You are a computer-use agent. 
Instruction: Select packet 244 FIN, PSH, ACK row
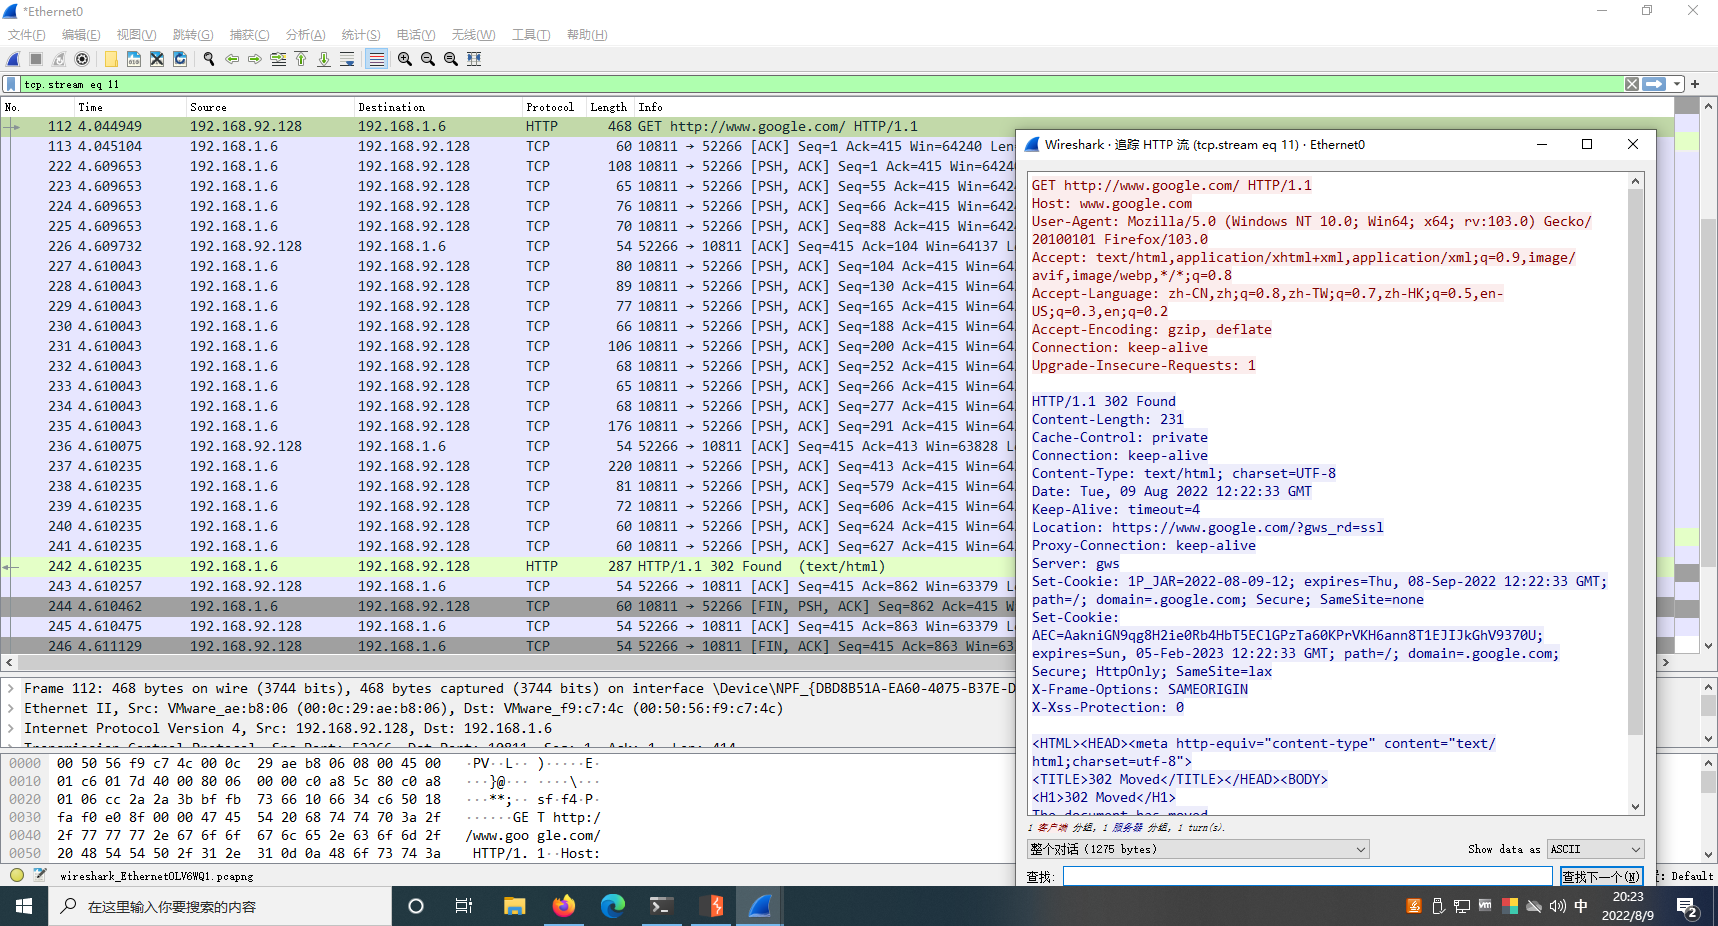pyautogui.click(x=508, y=606)
